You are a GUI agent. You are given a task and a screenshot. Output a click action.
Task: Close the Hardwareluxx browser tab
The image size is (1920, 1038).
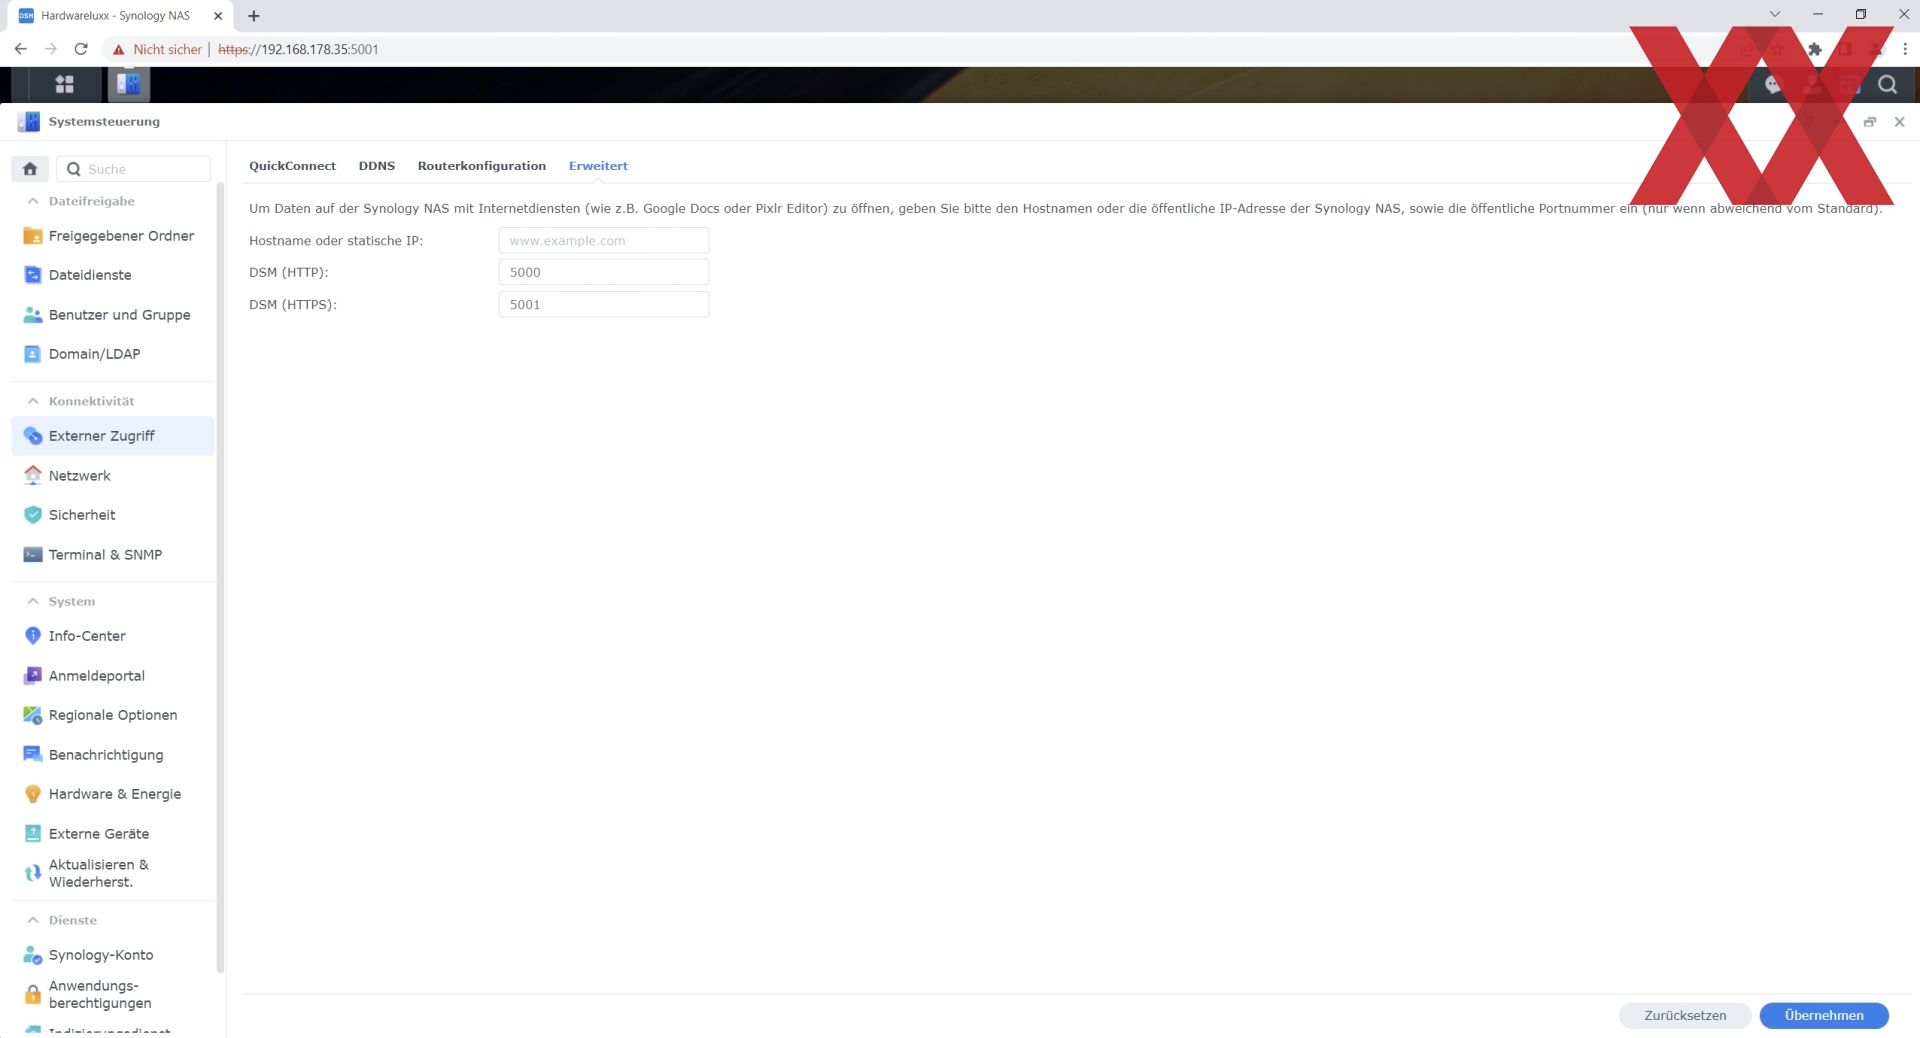tap(218, 16)
